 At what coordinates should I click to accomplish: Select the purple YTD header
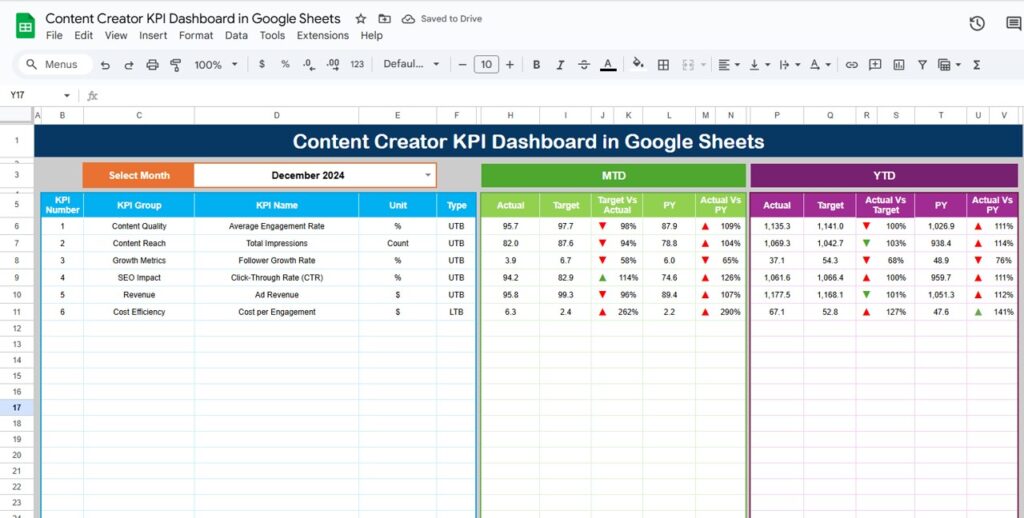click(x=884, y=176)
